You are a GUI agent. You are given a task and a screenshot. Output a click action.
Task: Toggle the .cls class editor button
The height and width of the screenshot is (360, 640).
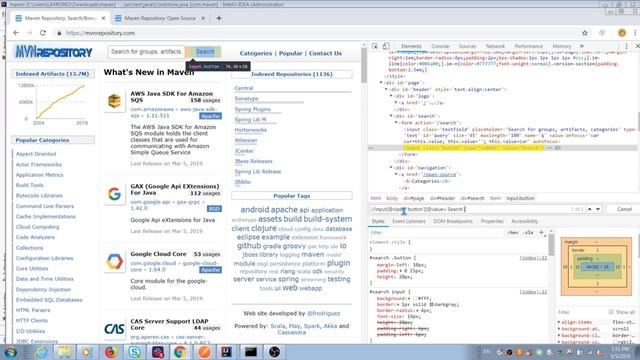(x=529, y=233)
